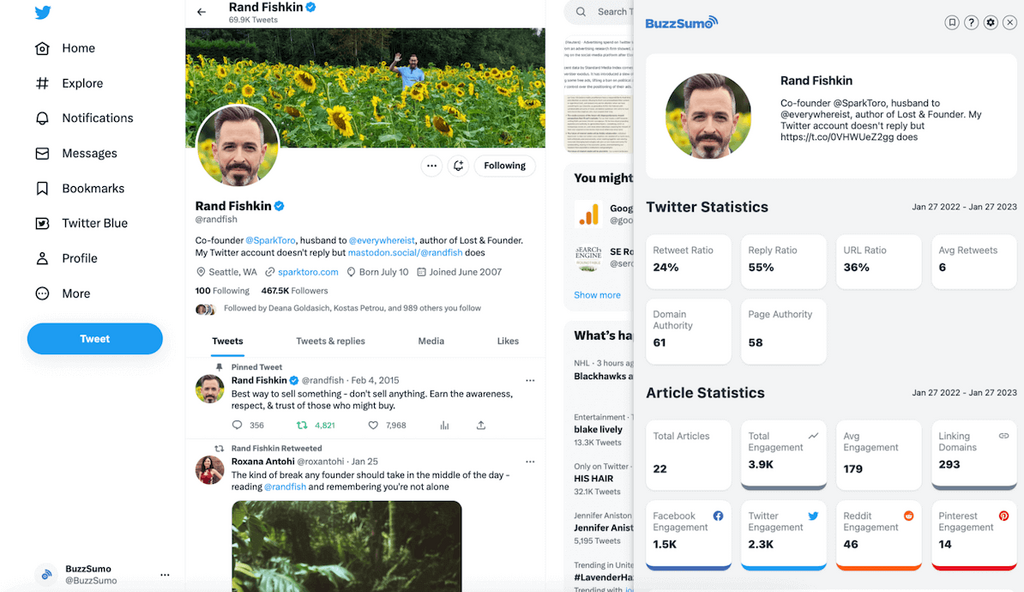
Task: Like the pinned tweet heart icon
Action: (373, 425)
